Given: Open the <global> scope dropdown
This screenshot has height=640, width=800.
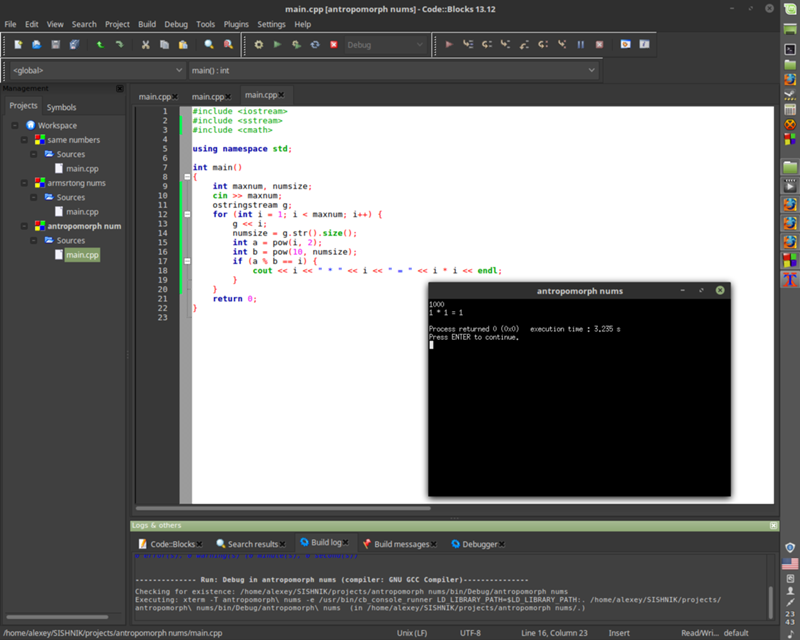Looking at the screenshot, I should click(x=97, y=70).
